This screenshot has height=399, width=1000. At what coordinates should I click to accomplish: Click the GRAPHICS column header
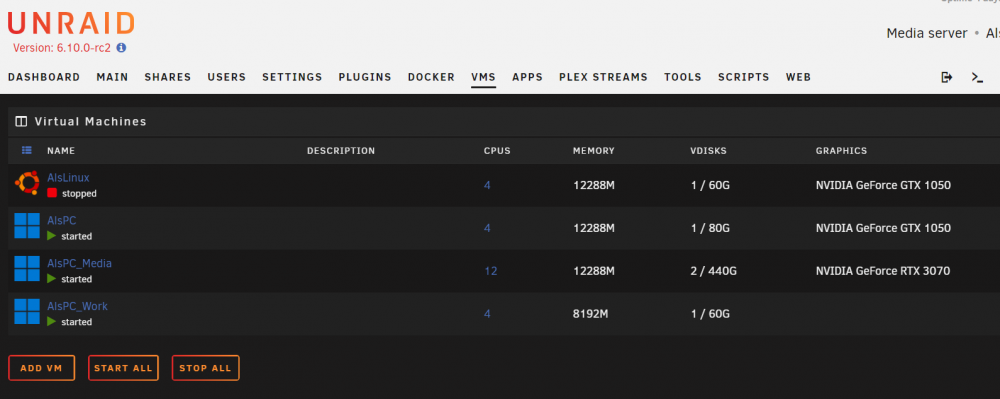(x=841, y=151)
